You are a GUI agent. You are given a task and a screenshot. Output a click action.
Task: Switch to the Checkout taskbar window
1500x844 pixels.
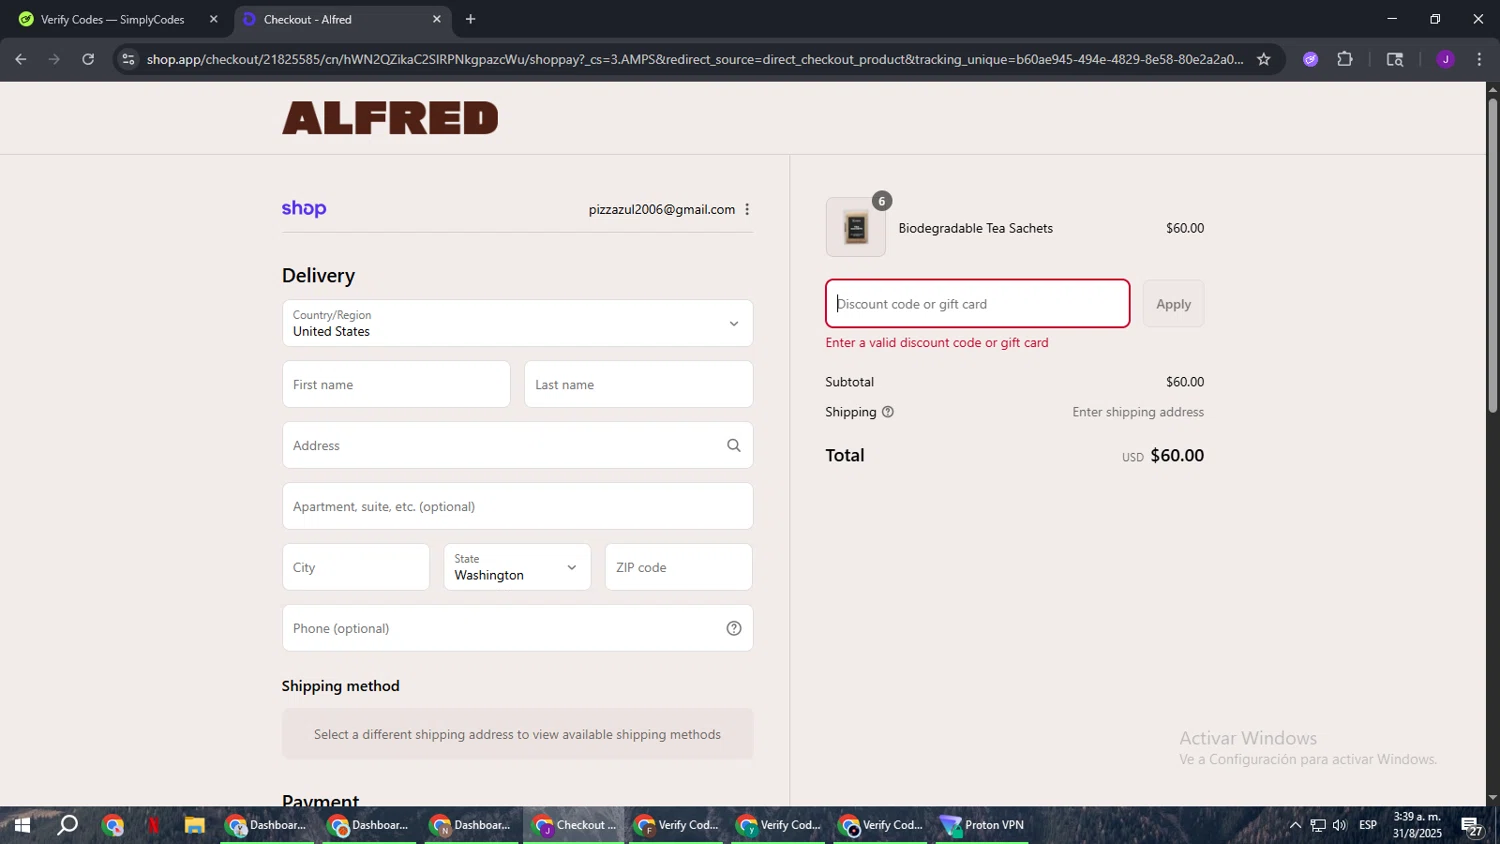(574, 825)
